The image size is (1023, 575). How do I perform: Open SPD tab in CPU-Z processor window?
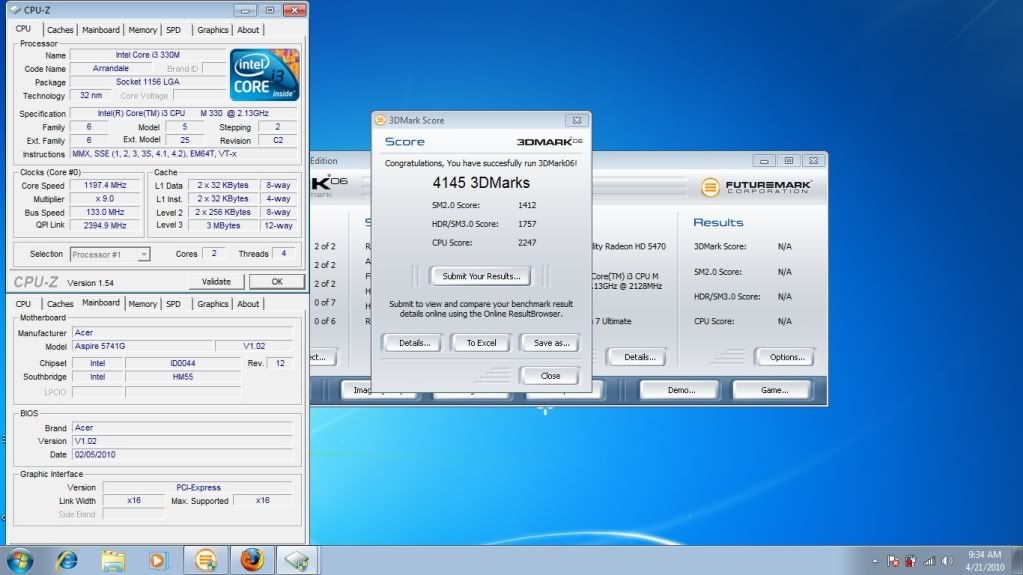[174, 30]
